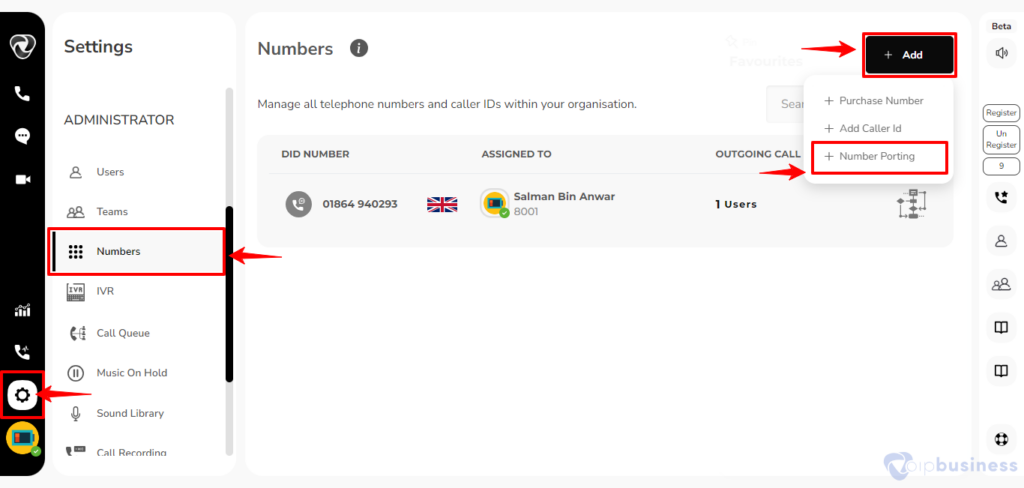Open chat messages icon in sidebar
The height and width of the screenshot is (488, 1024).
22,136
